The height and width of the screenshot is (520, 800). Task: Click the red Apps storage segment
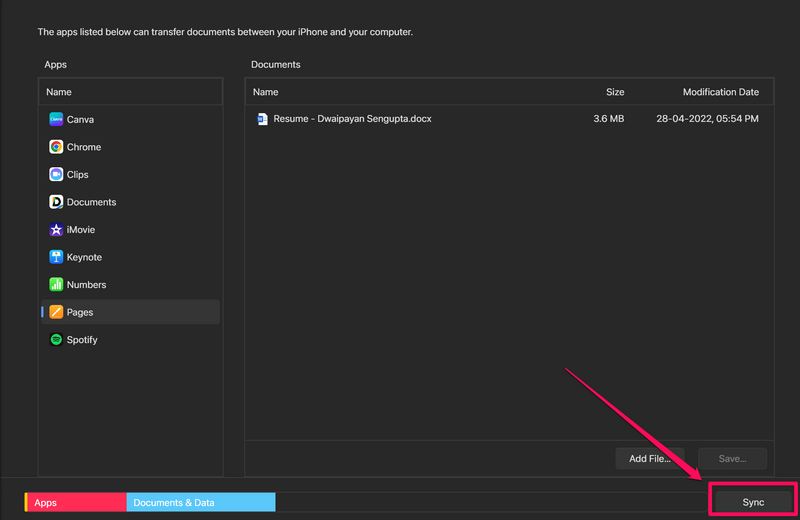pos(76,503)
